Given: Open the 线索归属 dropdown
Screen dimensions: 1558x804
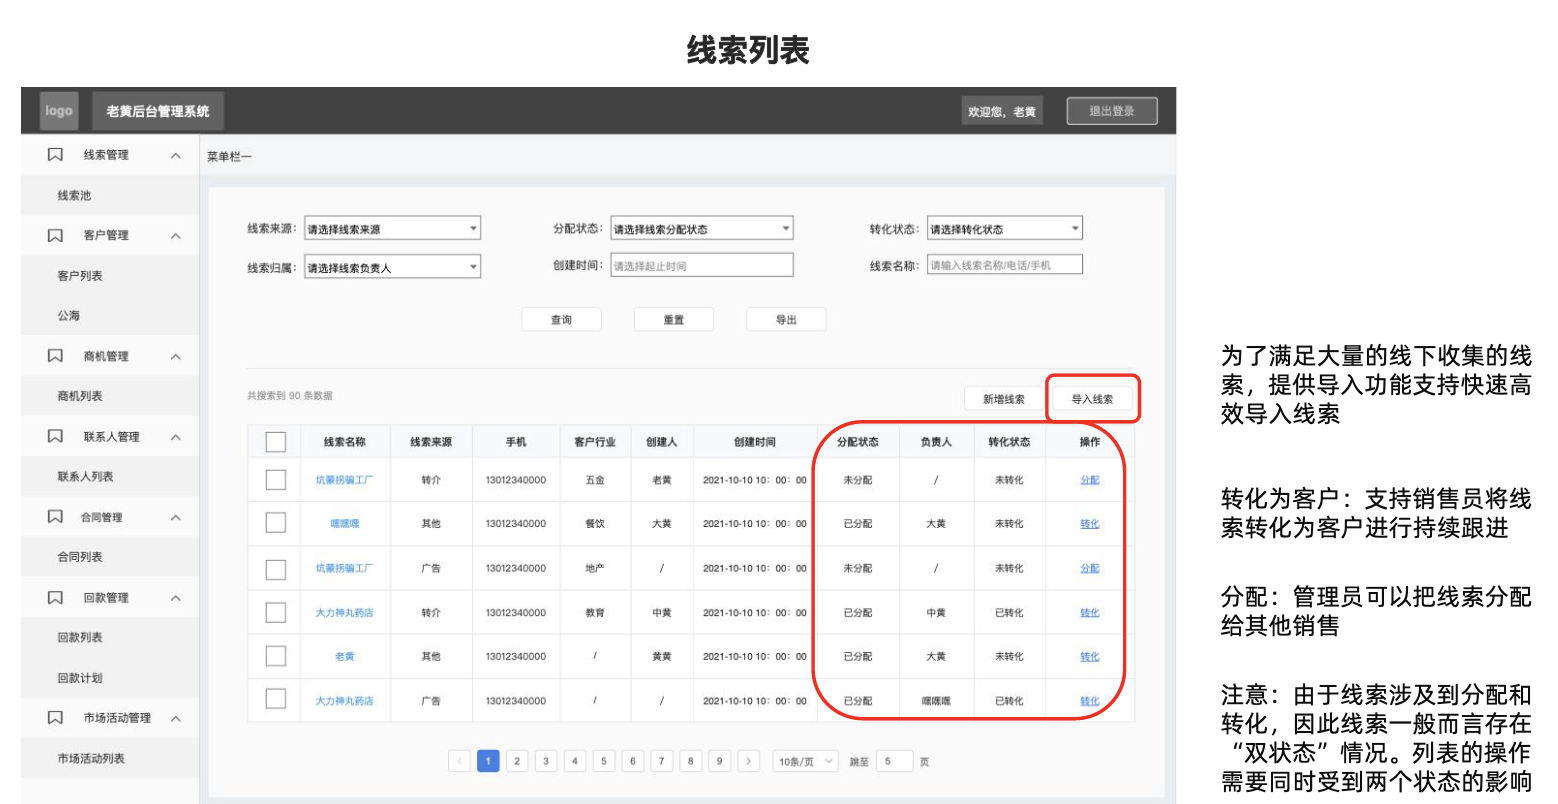Looking at the screenshot, I should [x=392, y=267].
